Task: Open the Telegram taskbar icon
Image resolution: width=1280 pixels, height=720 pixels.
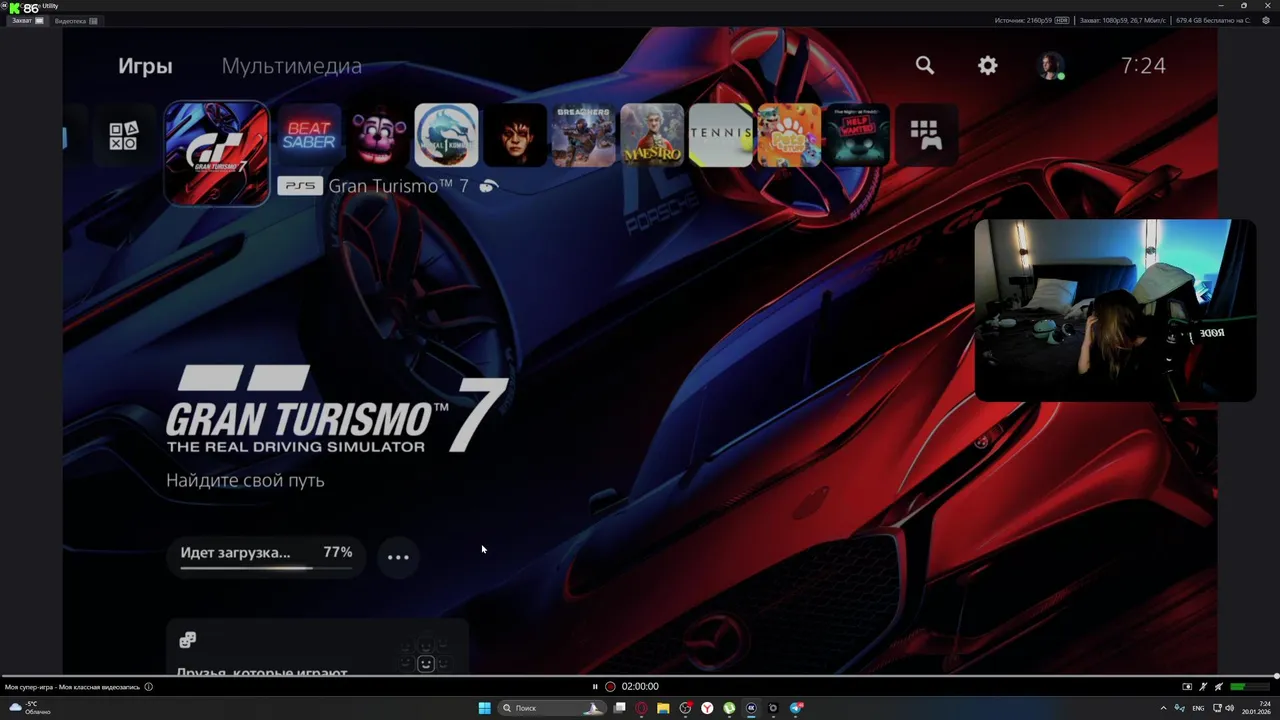Action: (x=796, y=708)
